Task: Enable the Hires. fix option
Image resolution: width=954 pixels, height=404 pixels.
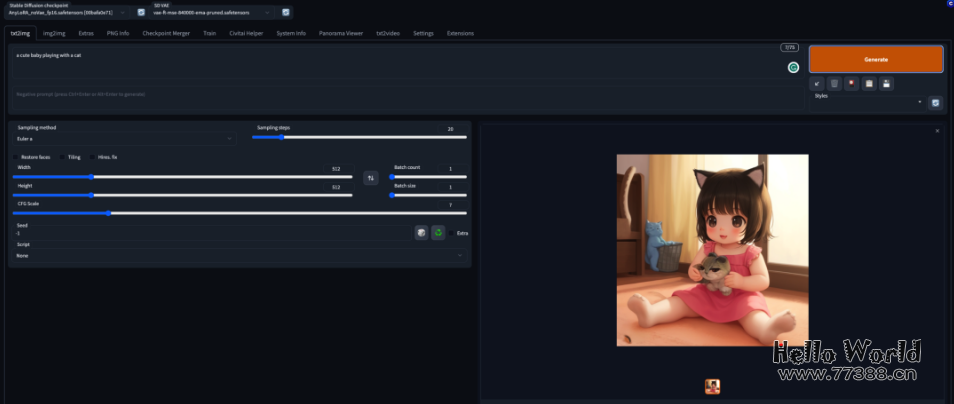Action: [x=92, y=157]
